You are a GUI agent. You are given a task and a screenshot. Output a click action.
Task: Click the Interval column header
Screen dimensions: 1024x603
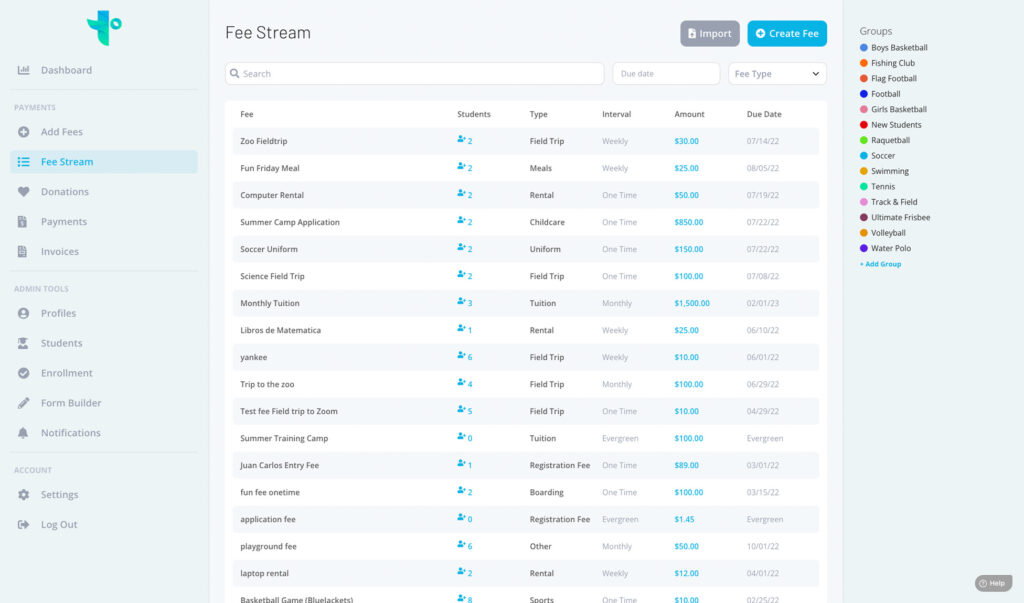pos(616,114)
